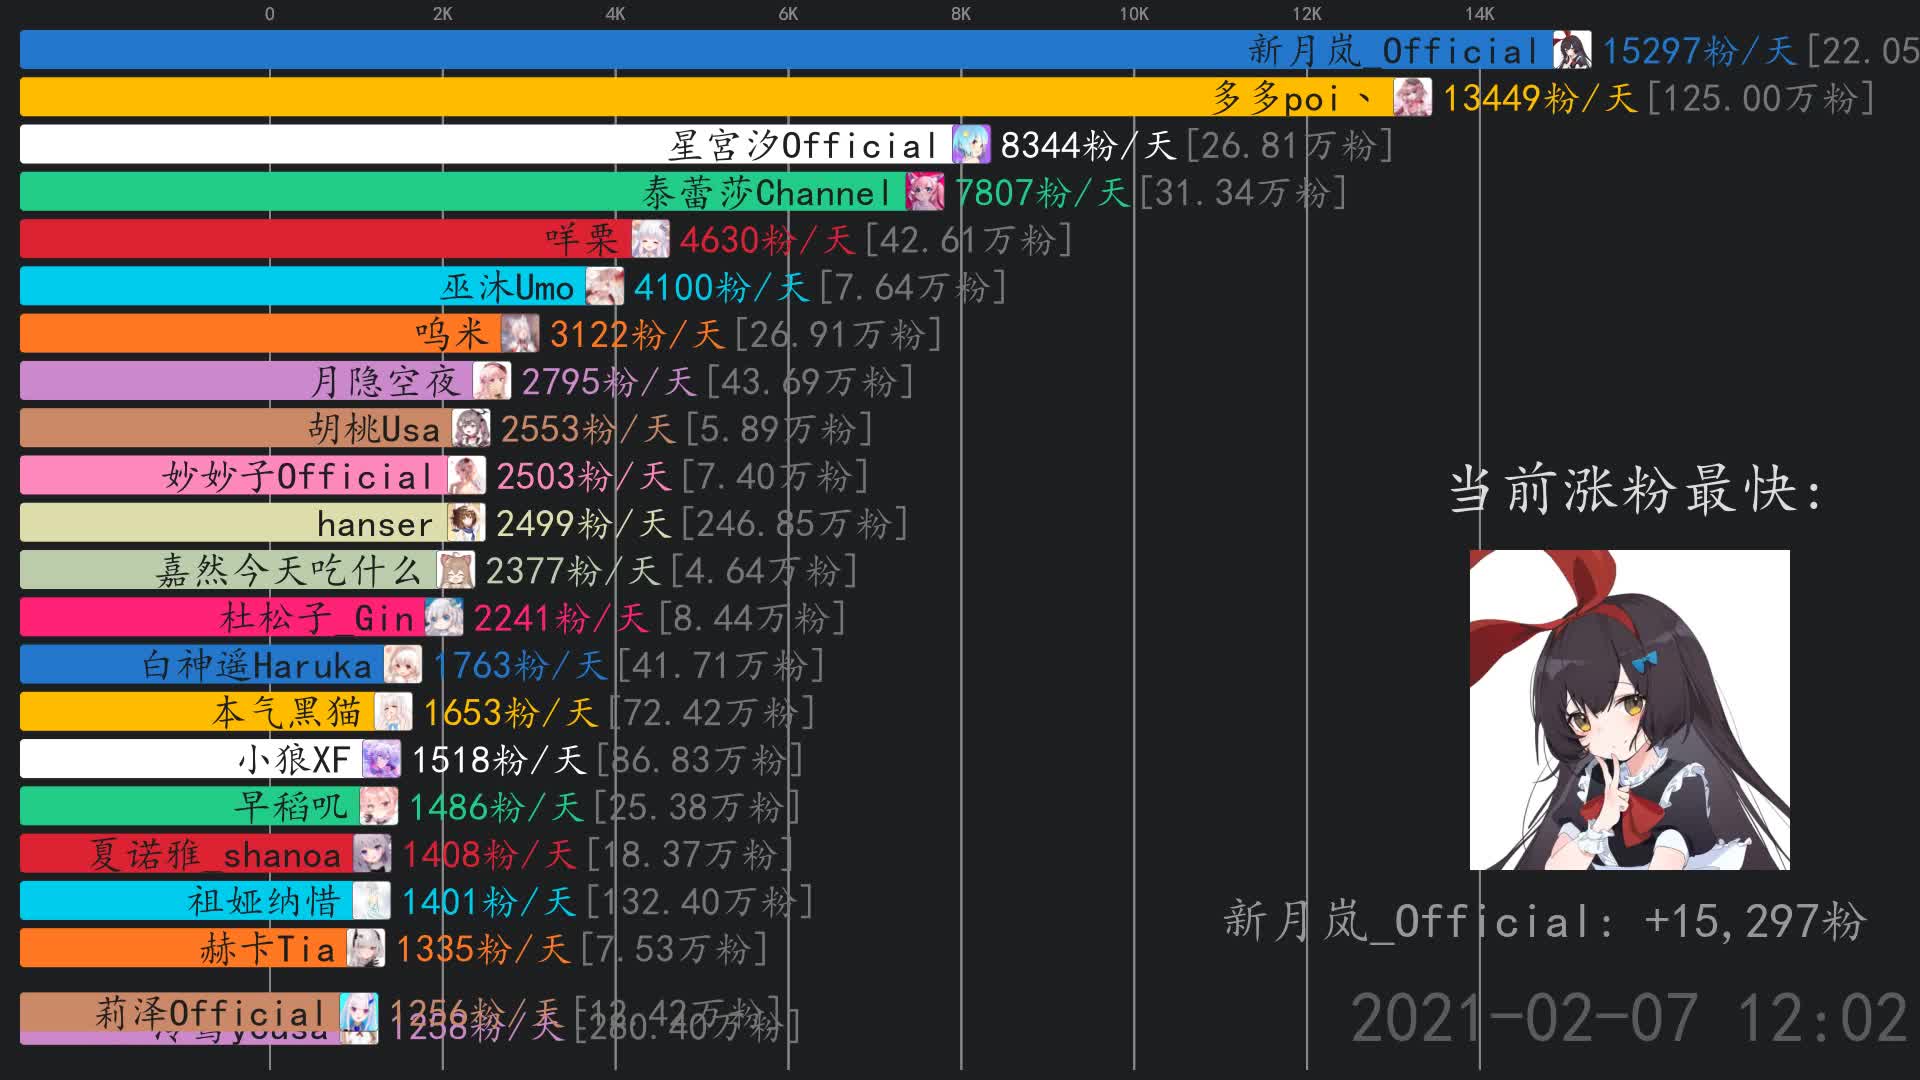Click the 新月岚_Official avatar icon
Screen dimensions: 1920x1080
click(x=1572, y=50)
